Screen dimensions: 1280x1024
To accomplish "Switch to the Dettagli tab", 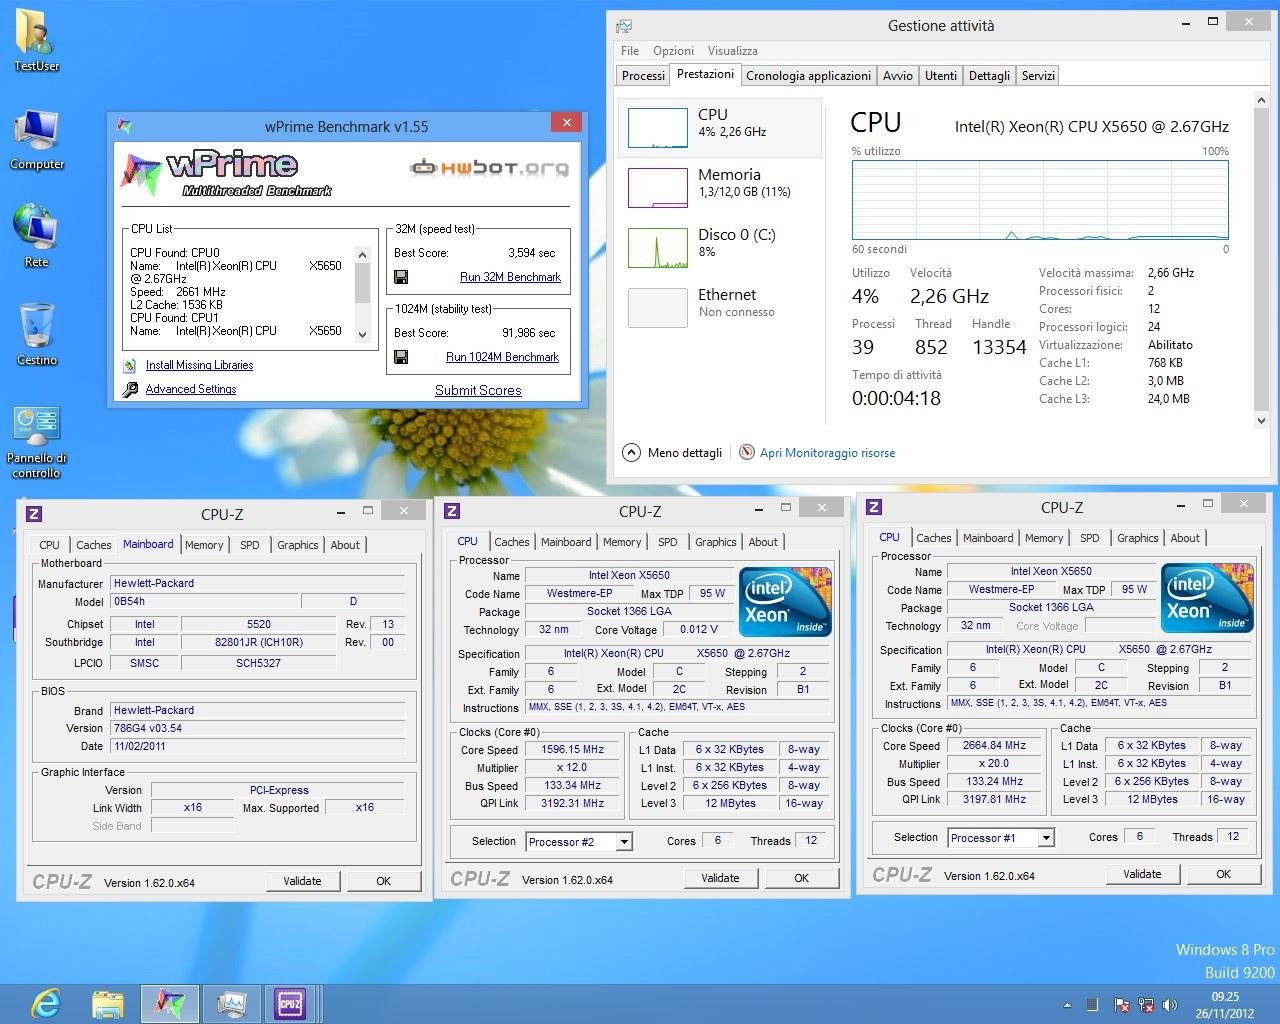I will [x=989, y=76].
